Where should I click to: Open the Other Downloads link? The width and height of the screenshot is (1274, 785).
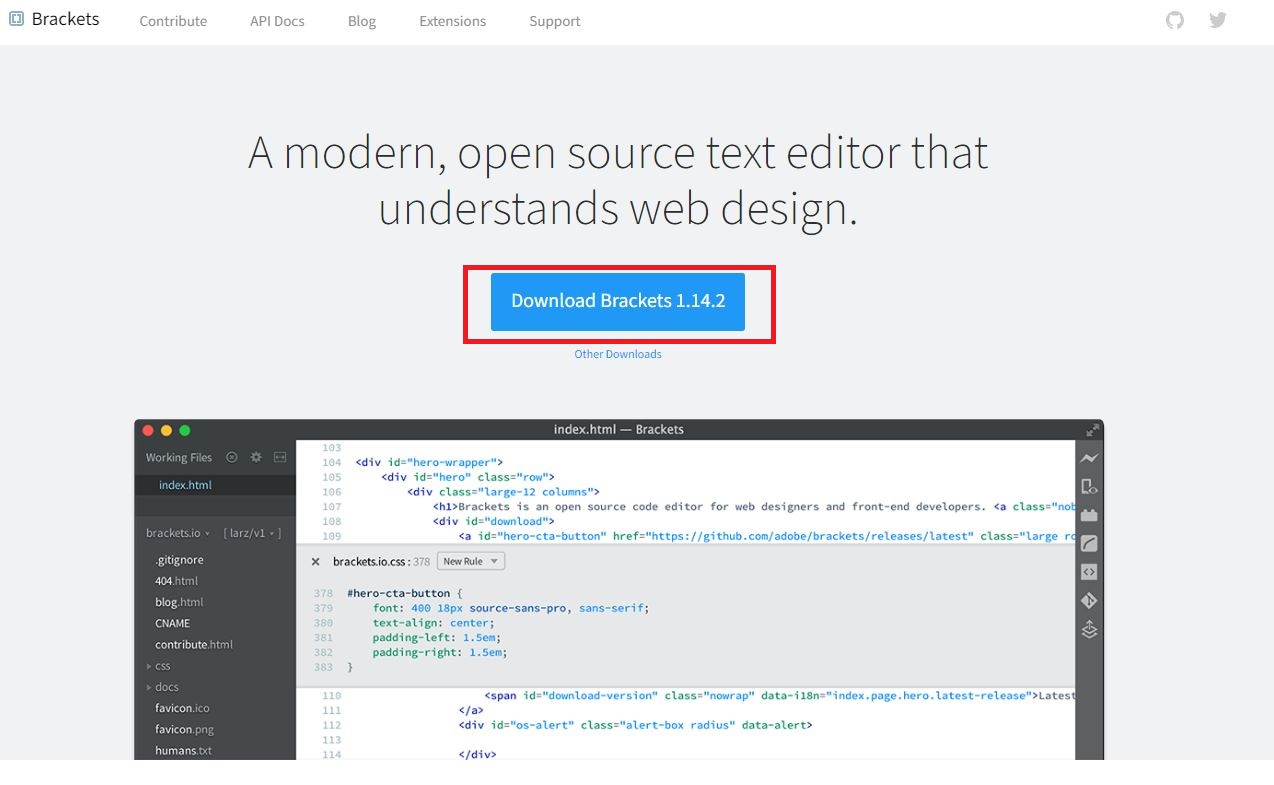(618, 354)
